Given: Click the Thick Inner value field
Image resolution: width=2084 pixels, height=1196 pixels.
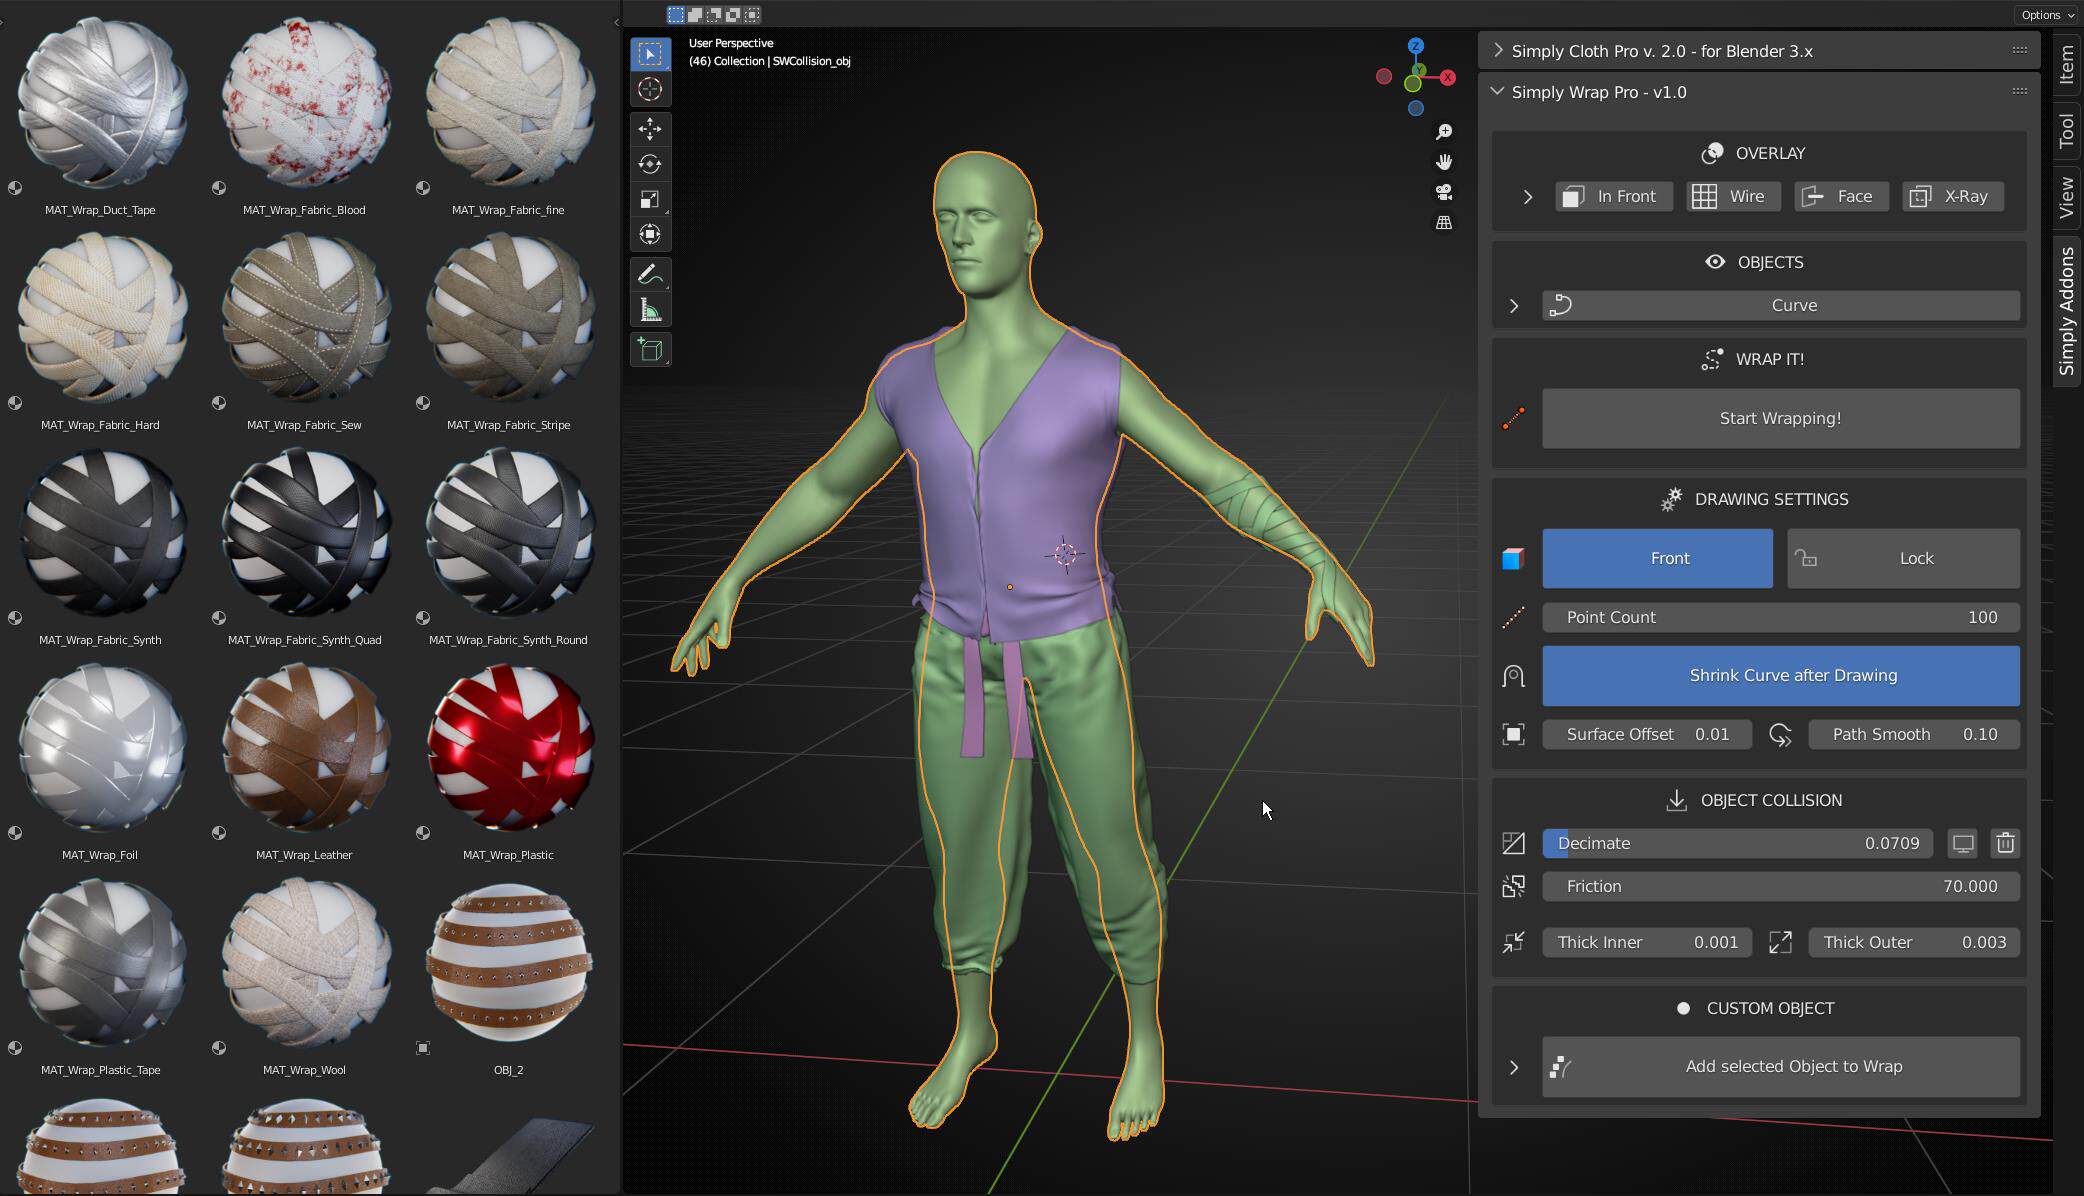Looking at the screenshot, I should [x=1647, y=942].
